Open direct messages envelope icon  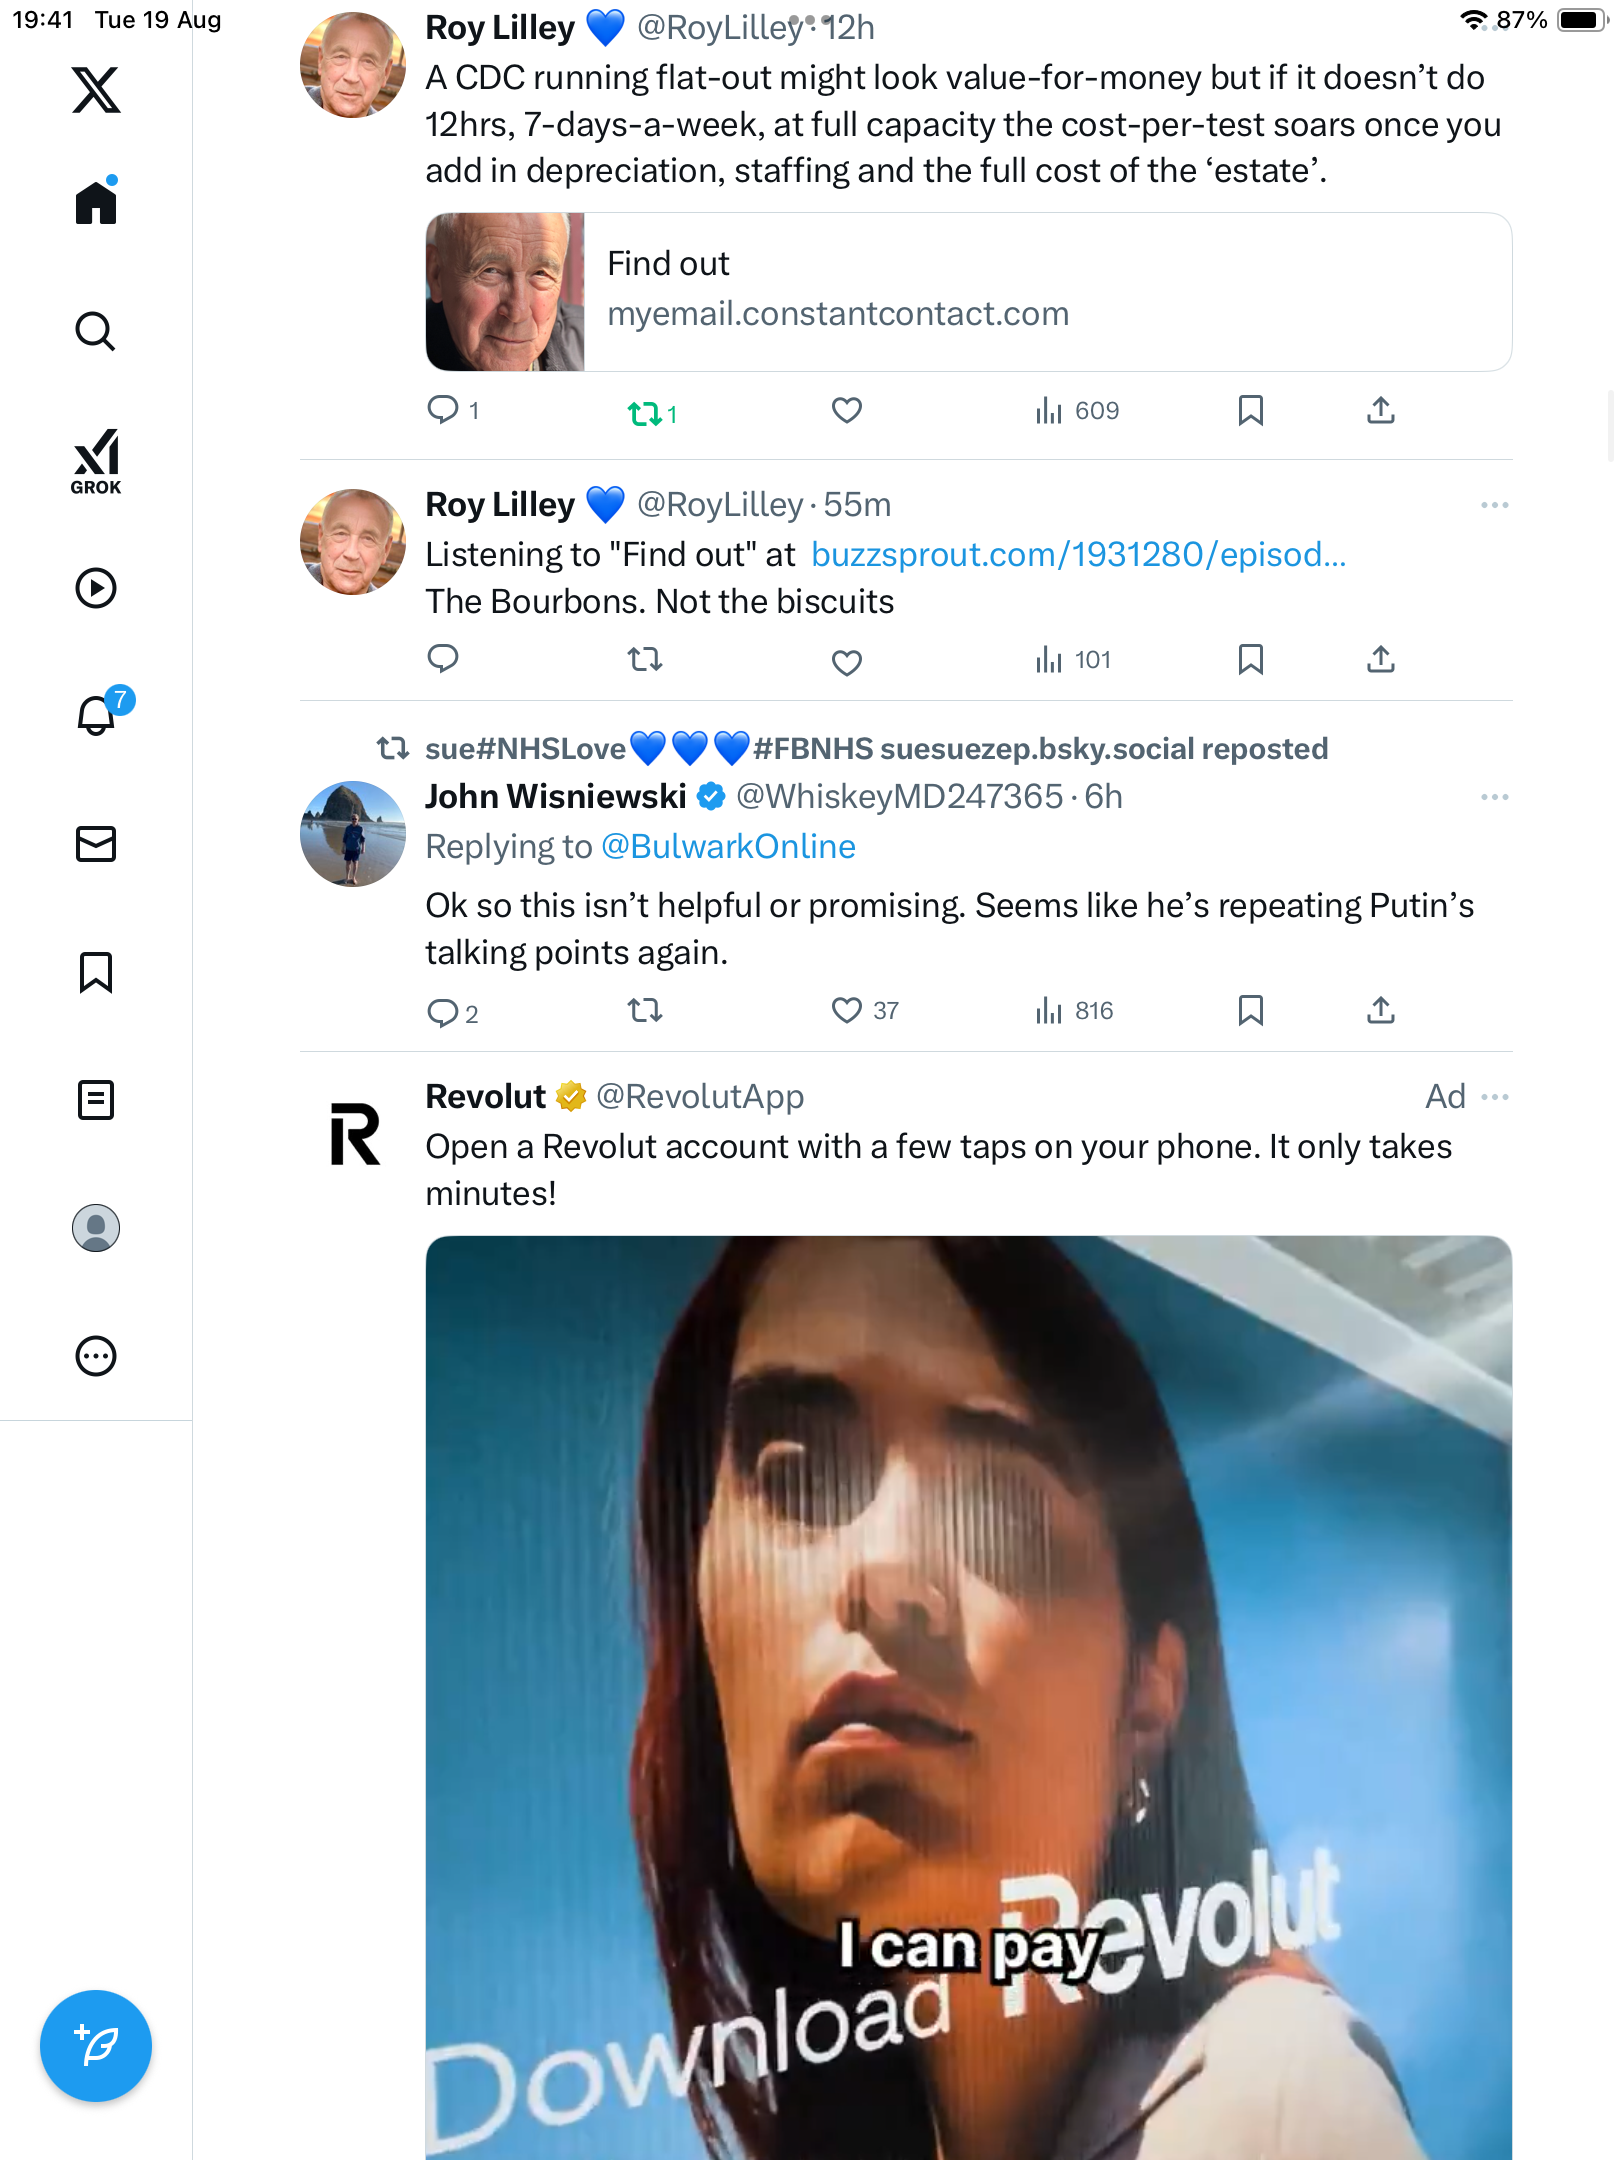click(x=96, y=844)
